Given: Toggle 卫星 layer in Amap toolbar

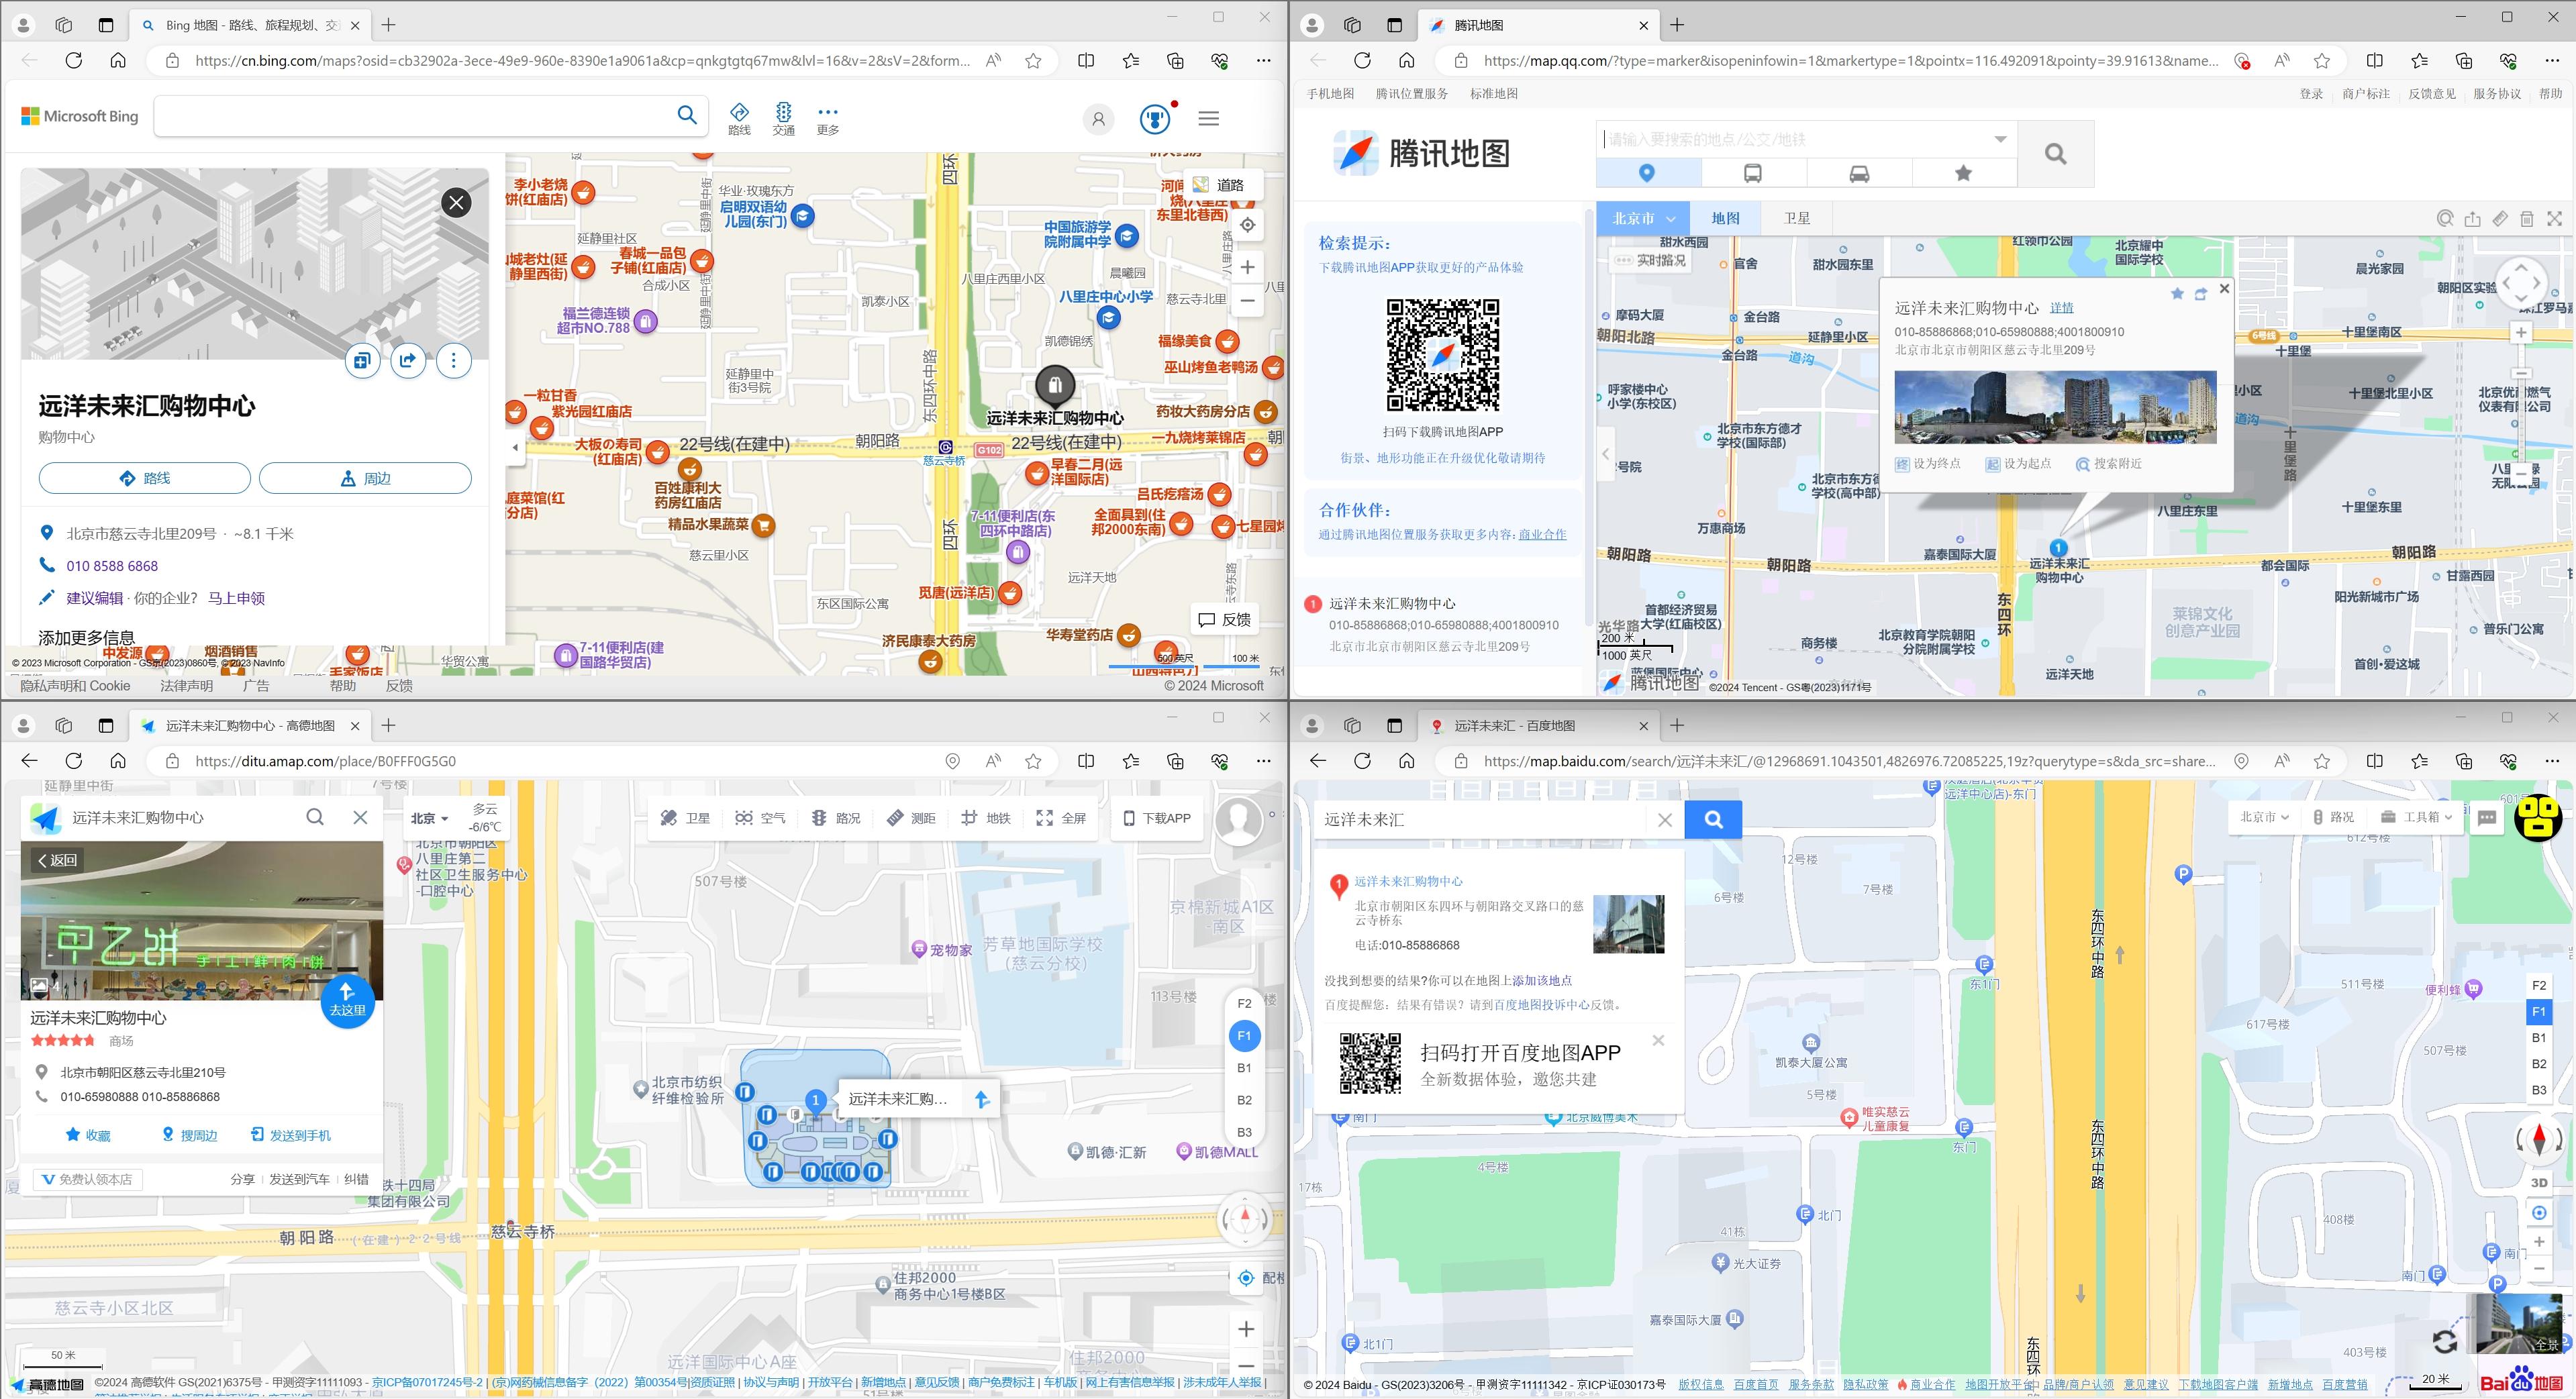Looking at the screenshot, I should coord(685,818).
